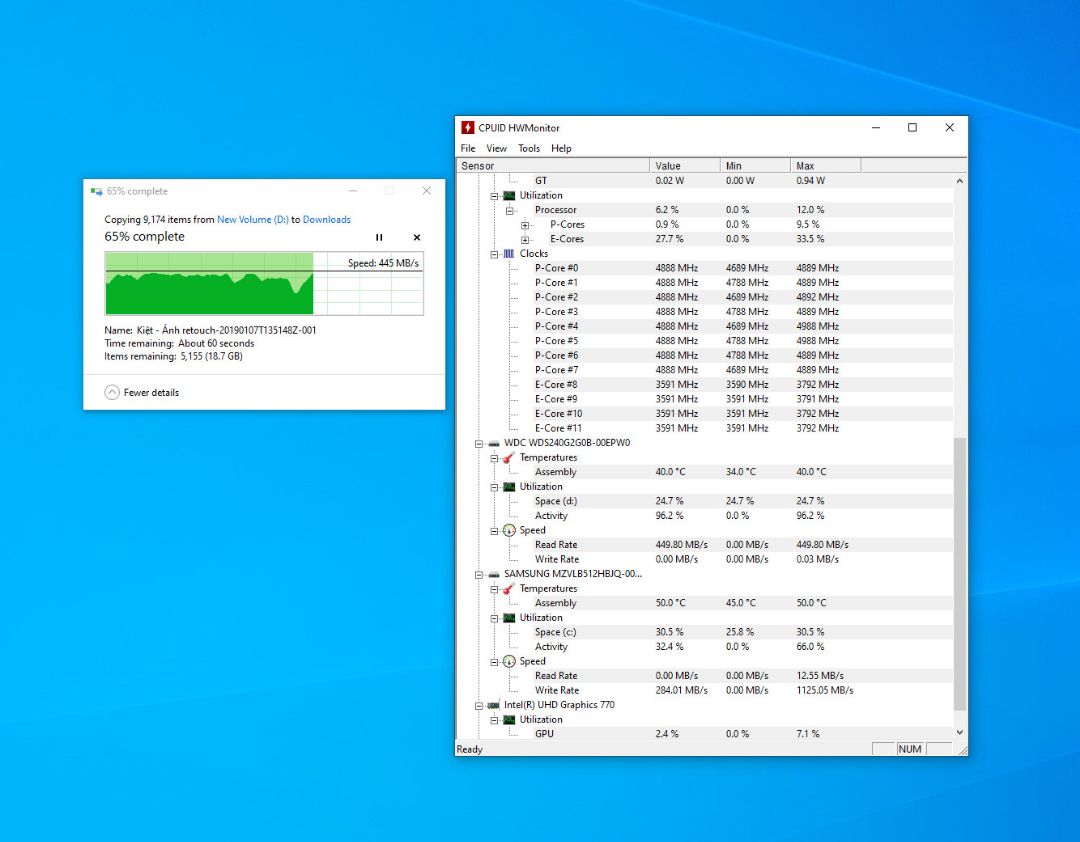Expand the E-Cores utilization node
Viewport: 1080px width, 842px height.
coord(525,240)
